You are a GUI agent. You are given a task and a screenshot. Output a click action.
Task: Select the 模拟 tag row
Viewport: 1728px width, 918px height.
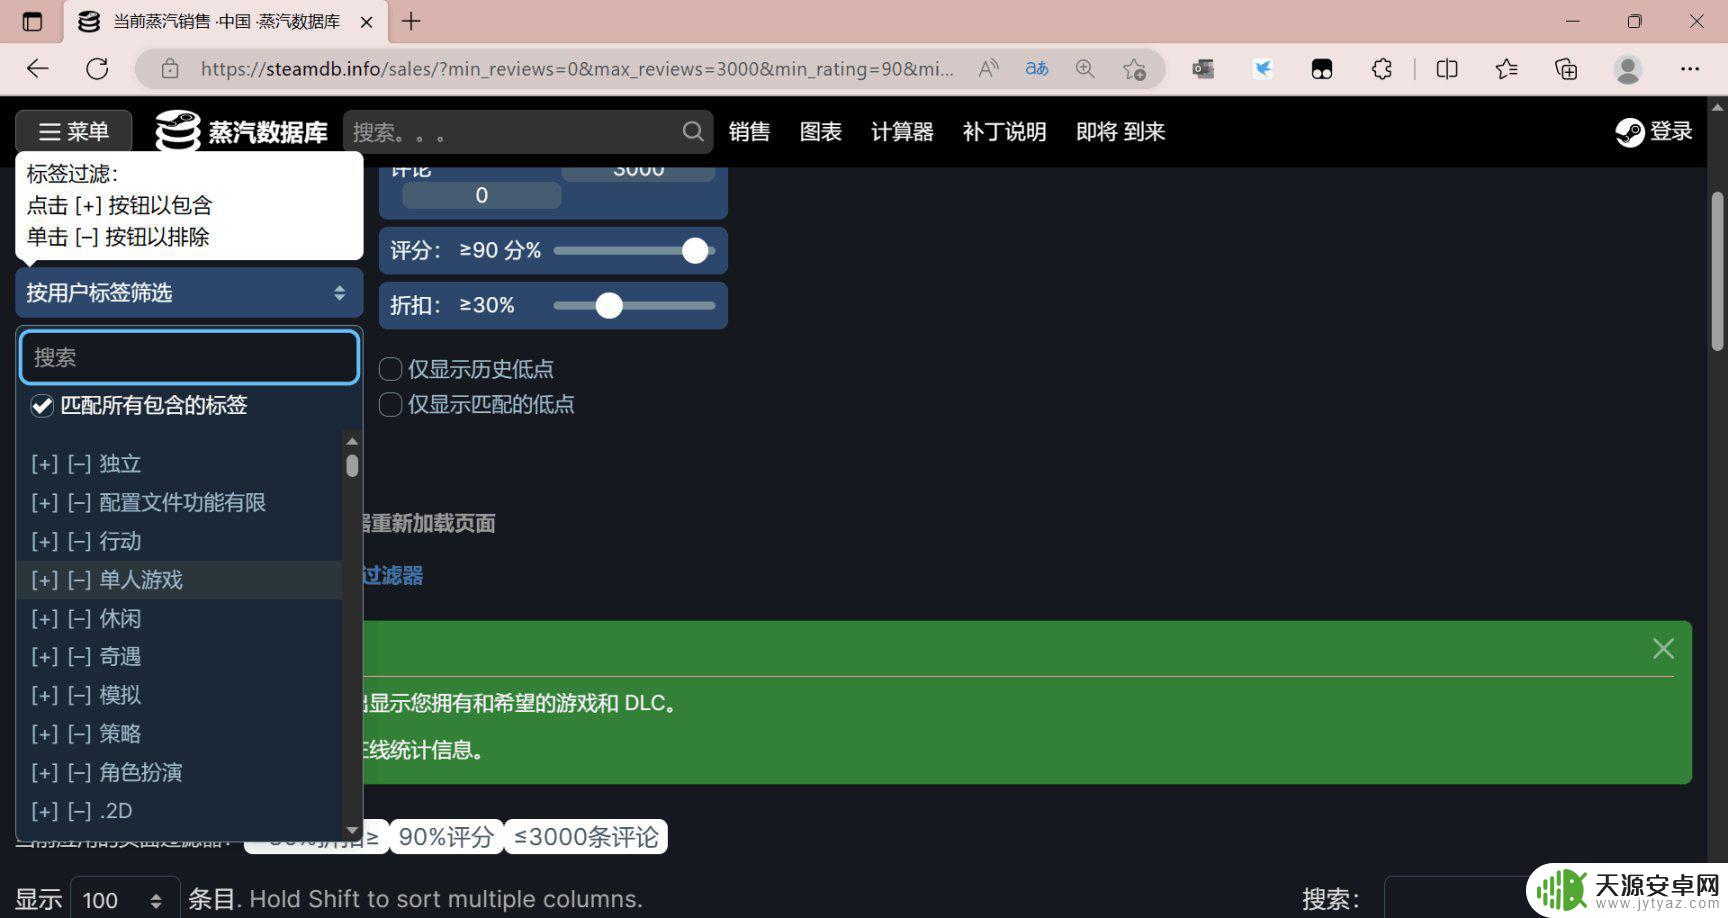(179, 695)
